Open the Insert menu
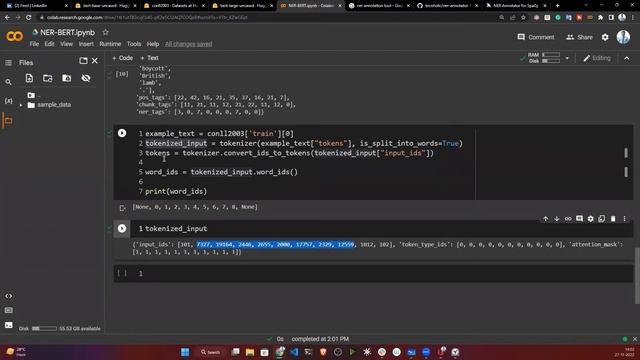This screenshot has height=360, width=640. (x=86, y=44)
